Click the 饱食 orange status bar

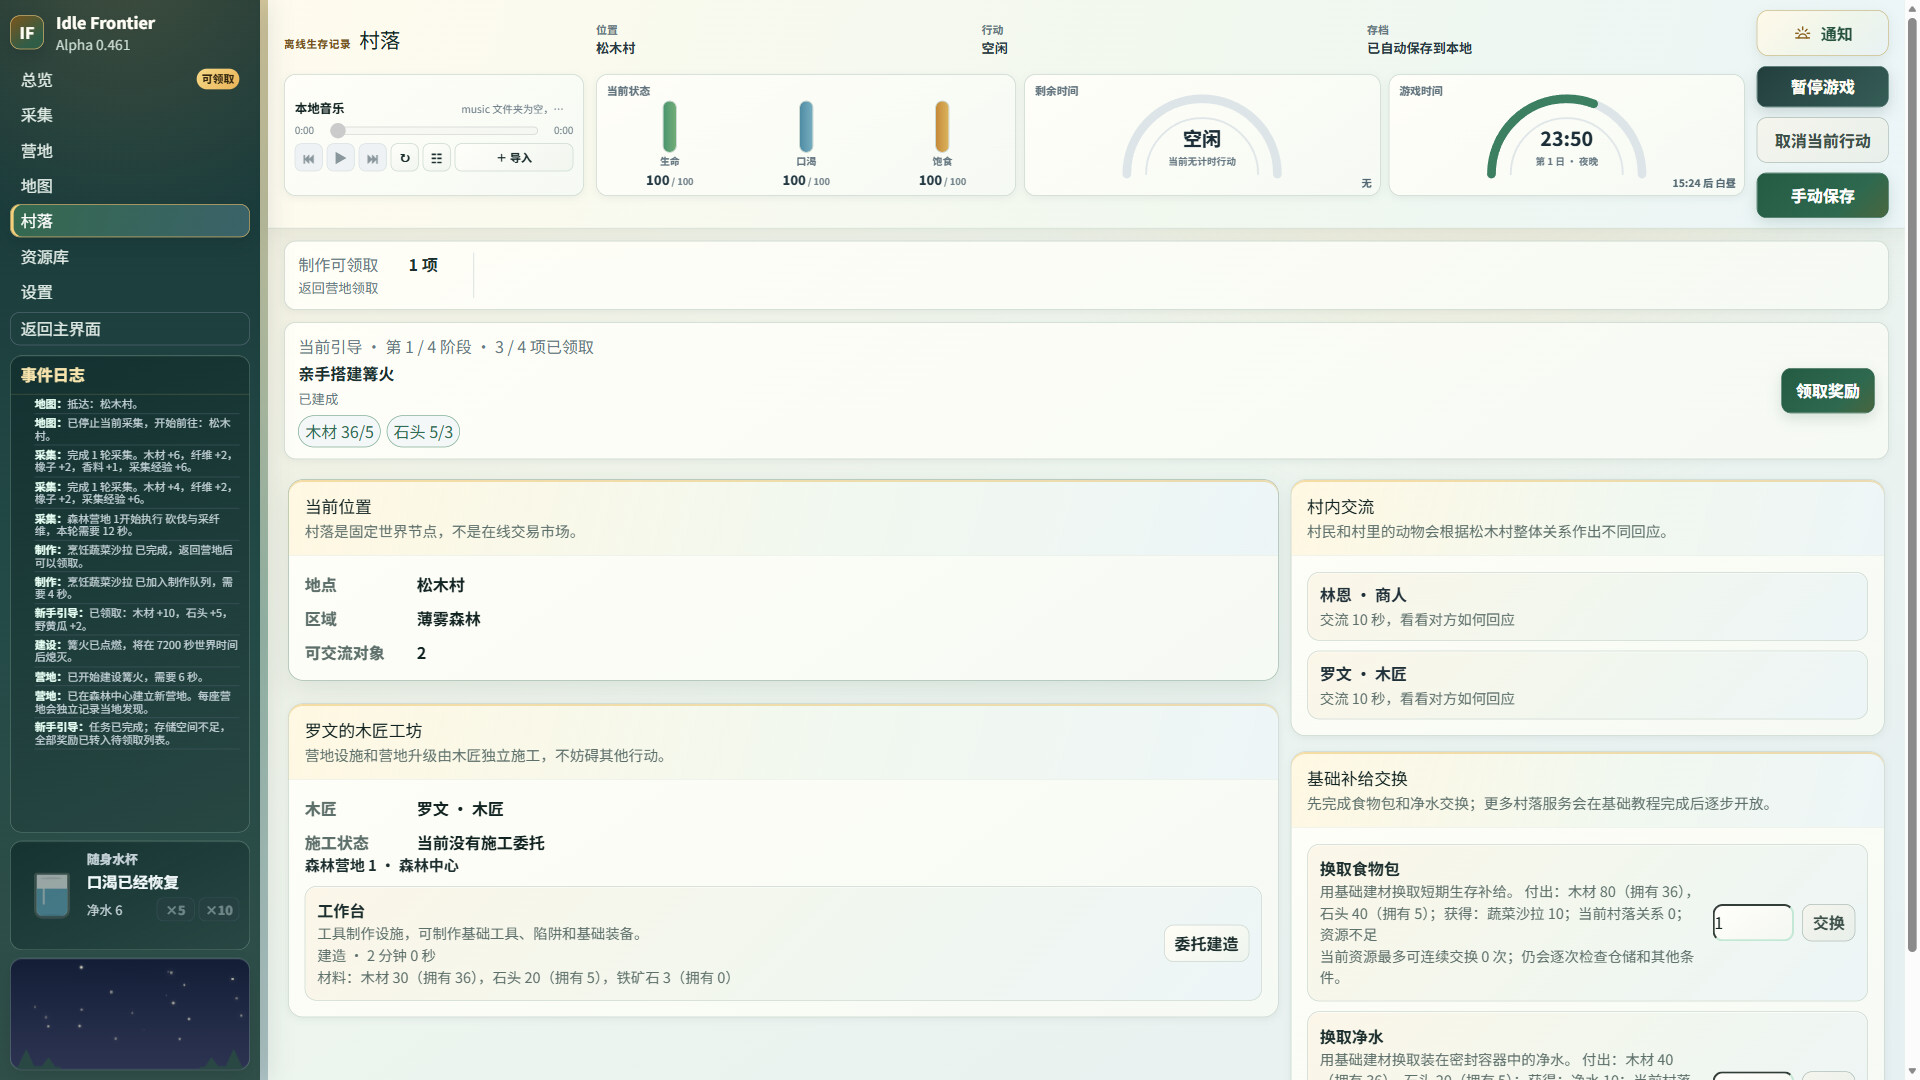click(942, 127)
